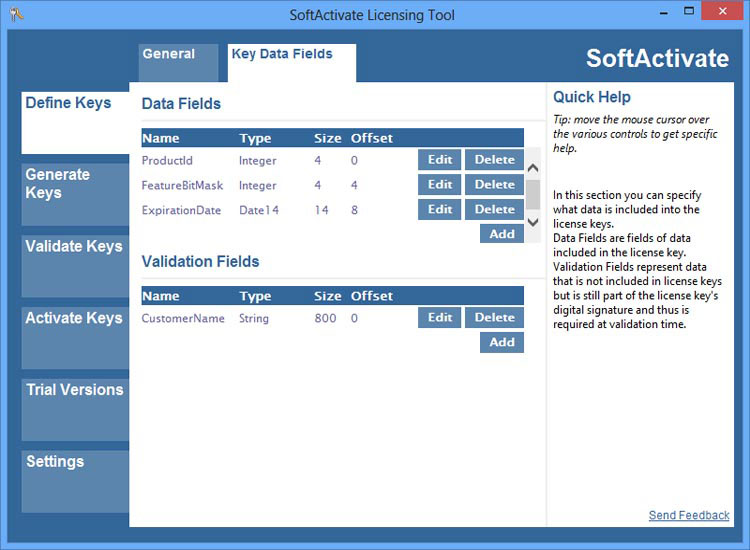Edit the FeatureBitMask field
750x550 pixels.
(x=440, y=185)
